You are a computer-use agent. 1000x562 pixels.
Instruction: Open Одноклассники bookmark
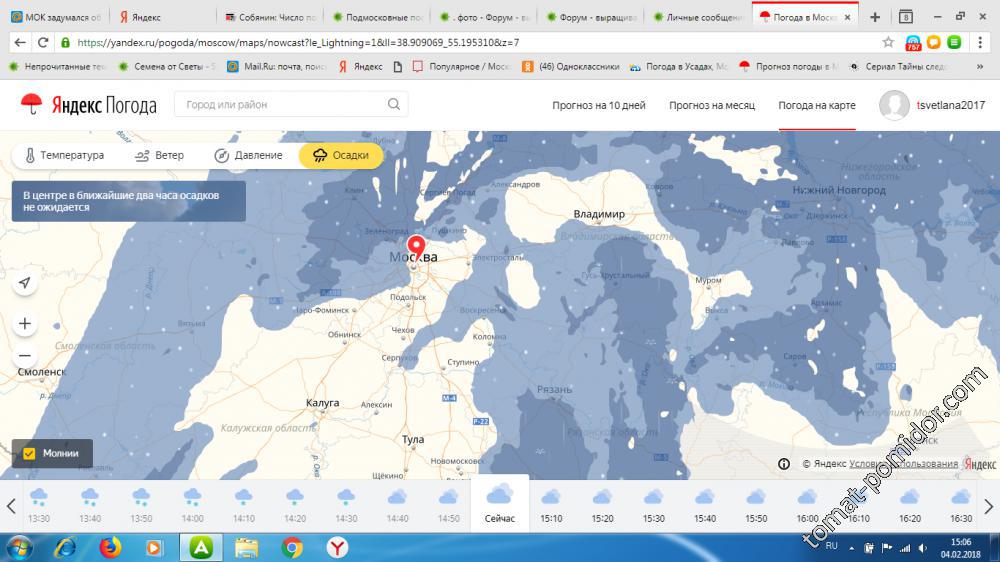(x=571, y=66)
